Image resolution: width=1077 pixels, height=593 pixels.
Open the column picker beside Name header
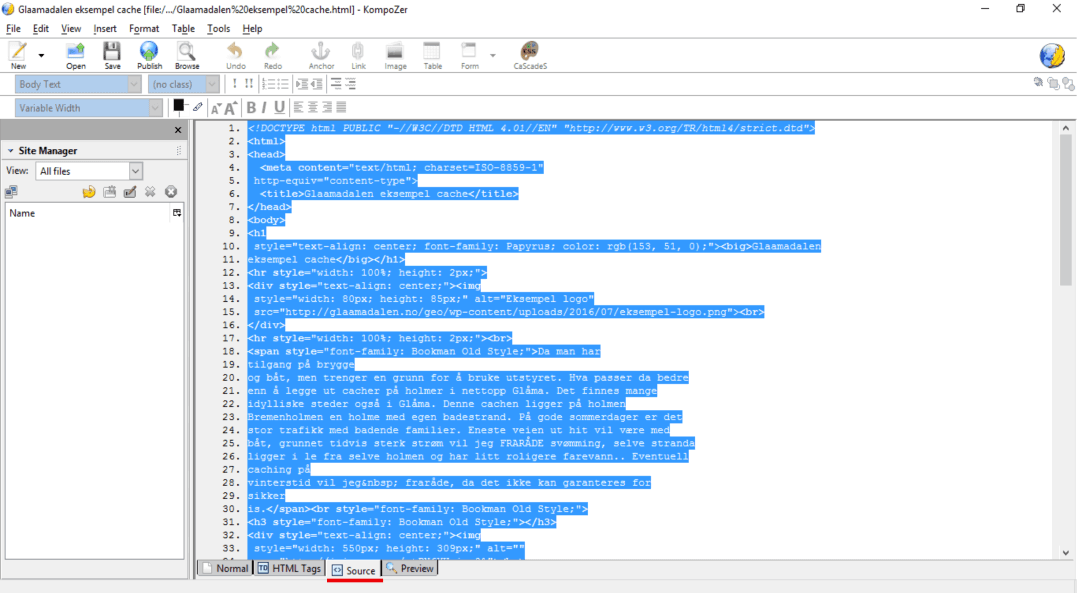[177, 213]
